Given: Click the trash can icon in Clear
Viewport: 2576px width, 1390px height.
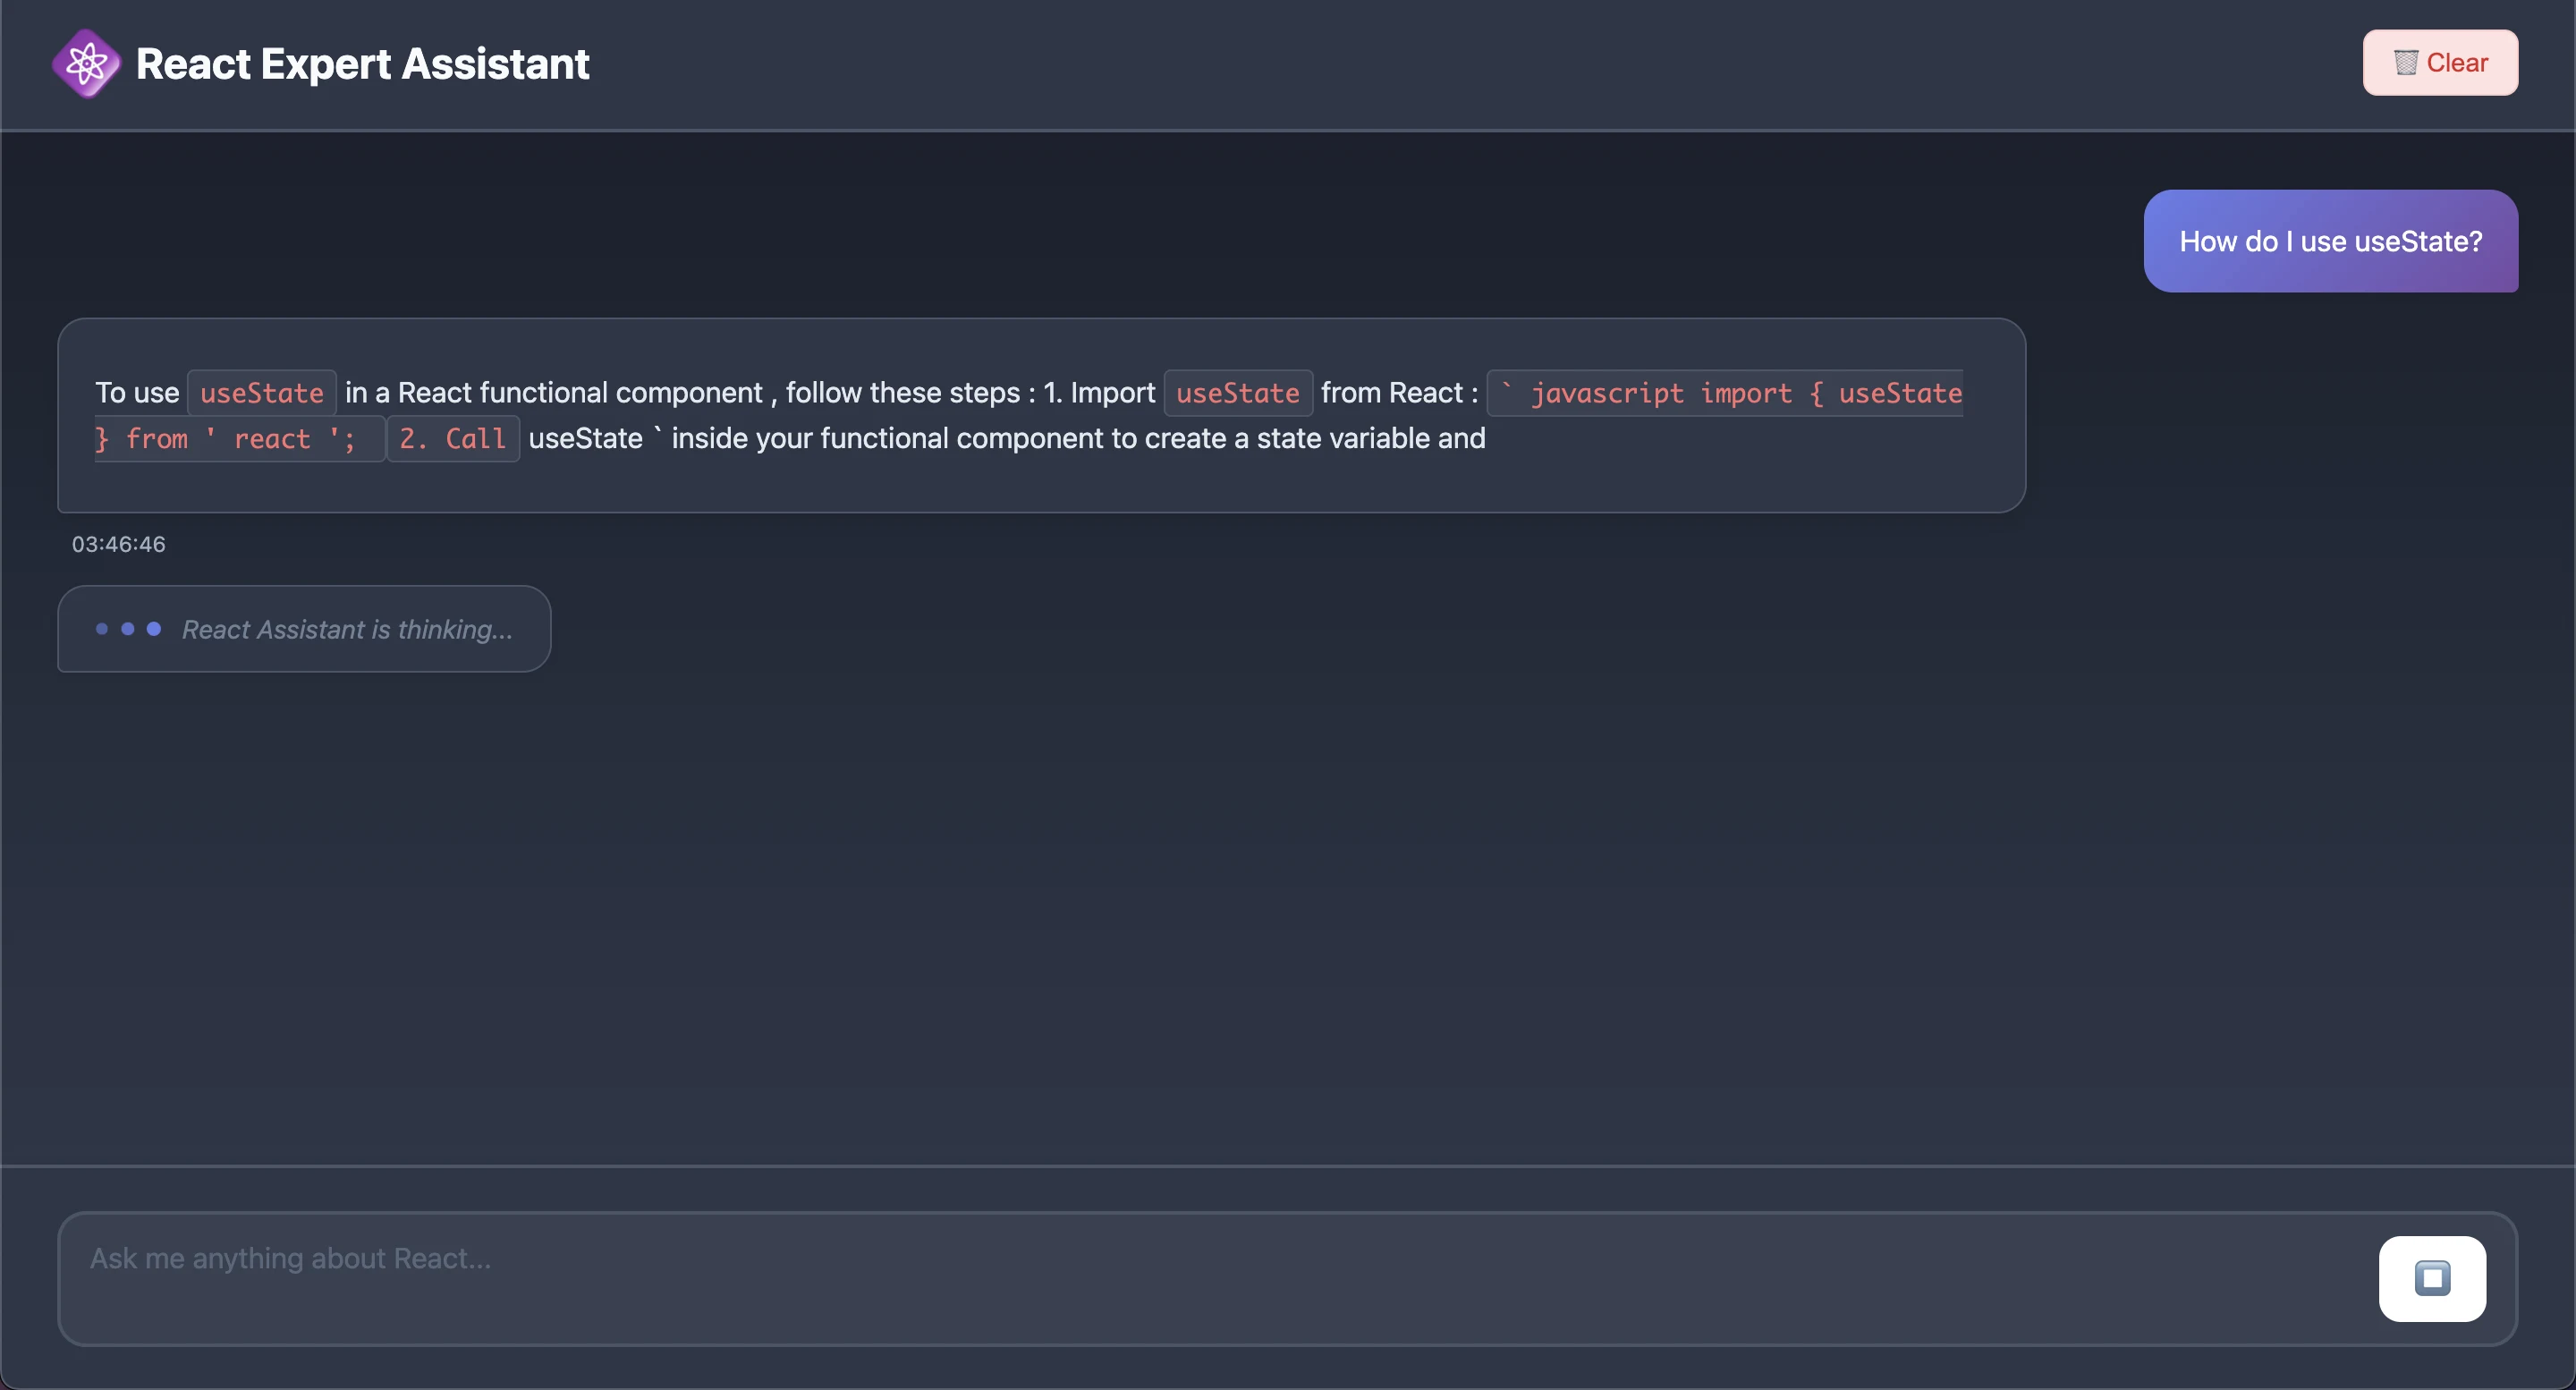Looking at the screenshot, I should 2405,63.
